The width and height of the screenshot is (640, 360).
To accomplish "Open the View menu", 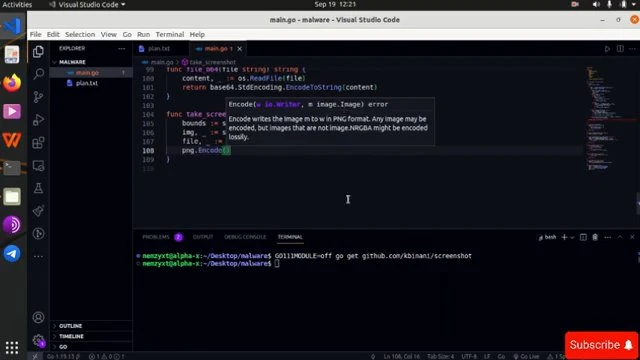I will pyautogui.click(x=109, y=34).
